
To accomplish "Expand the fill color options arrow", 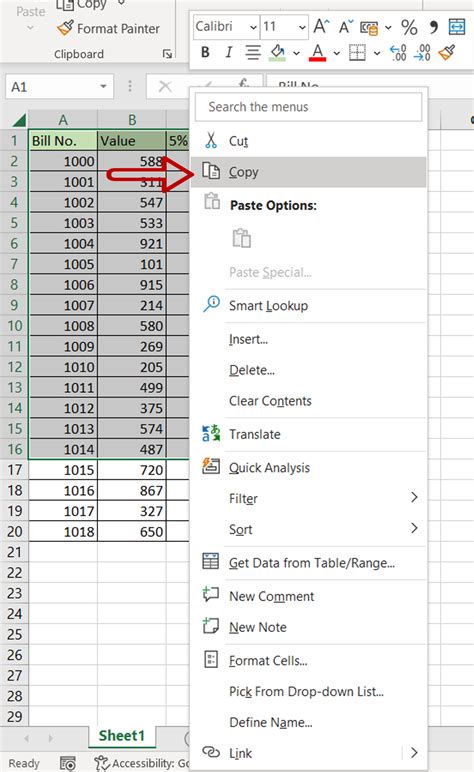I will (x=296, y=53).
